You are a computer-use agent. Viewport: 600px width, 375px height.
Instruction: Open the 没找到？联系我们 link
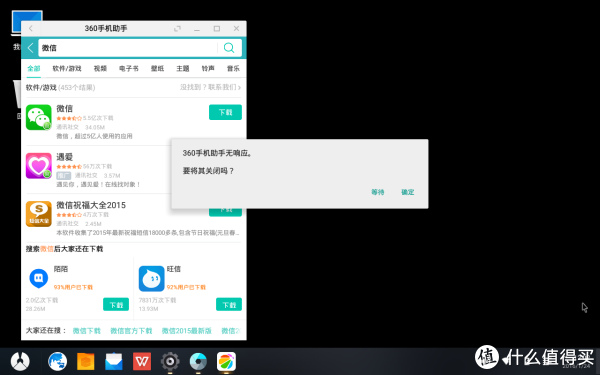(210, 87)
